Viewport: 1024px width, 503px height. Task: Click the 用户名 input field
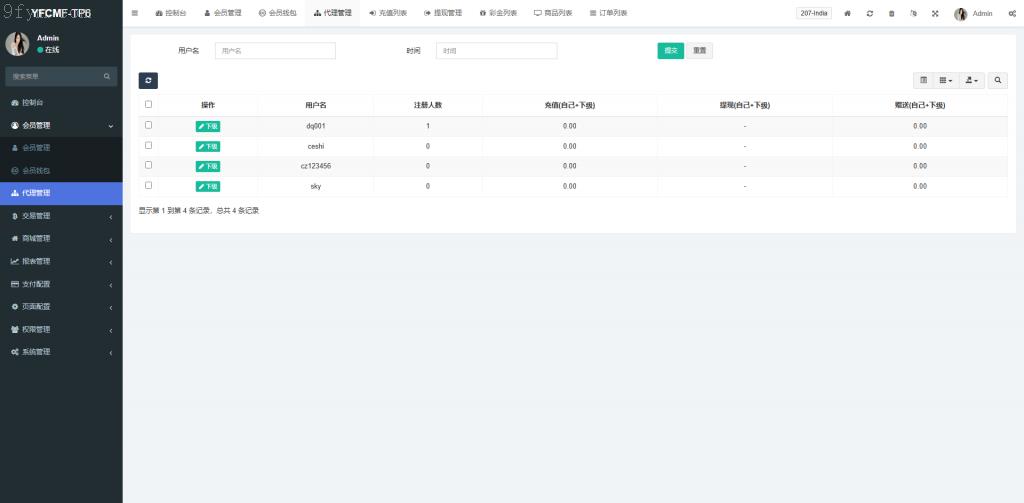(275, 51)
